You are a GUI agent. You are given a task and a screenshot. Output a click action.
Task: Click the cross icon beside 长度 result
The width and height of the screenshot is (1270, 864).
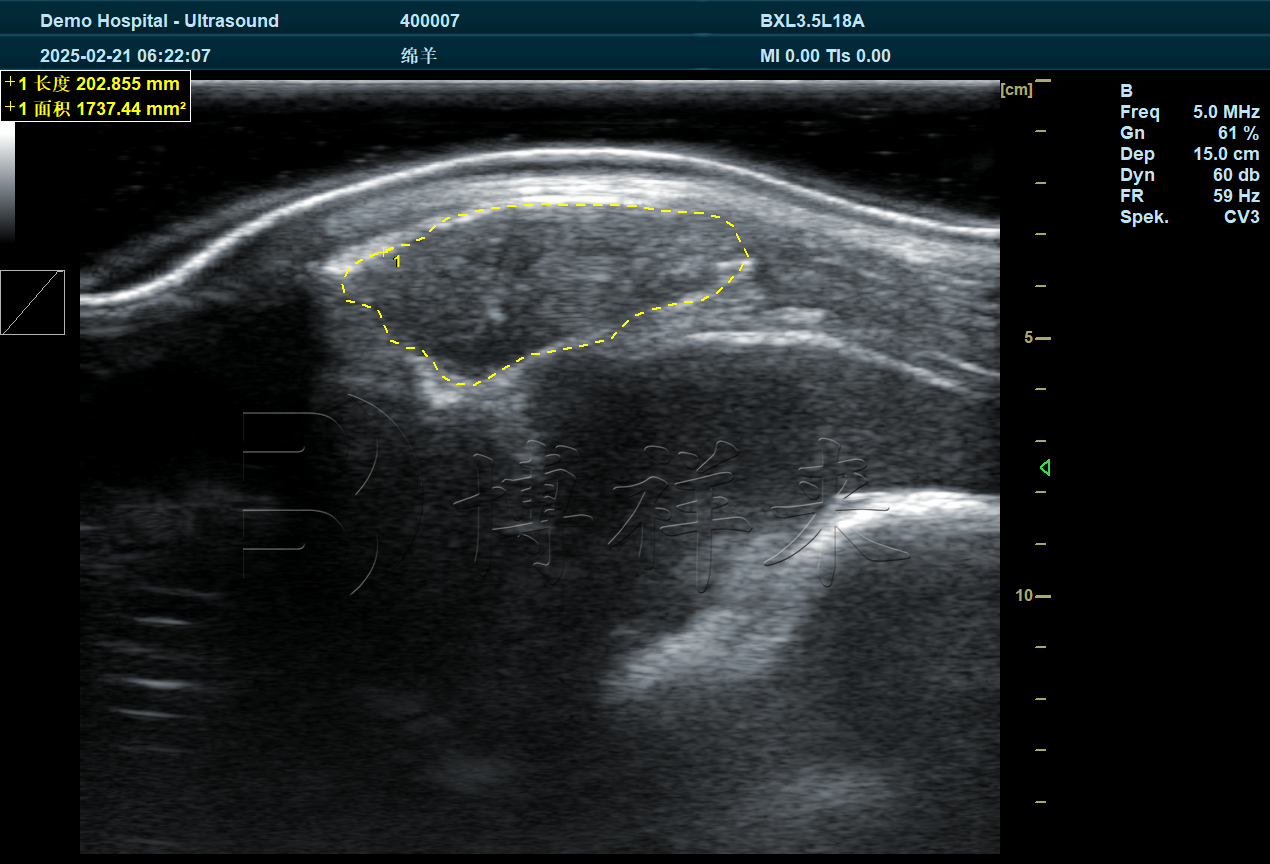pos(10,83)
